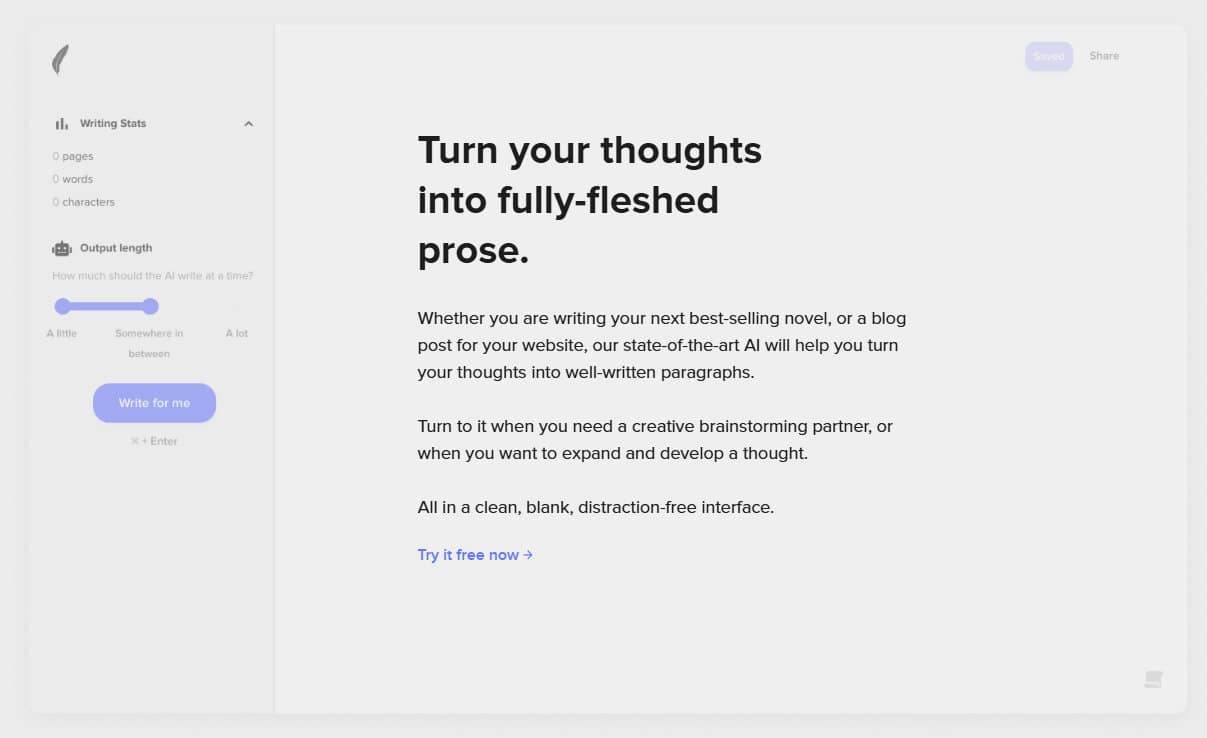Click the 0 pages stat
Image resolution: width=1207 pixels, height=738 pixels.
point(73,156)
